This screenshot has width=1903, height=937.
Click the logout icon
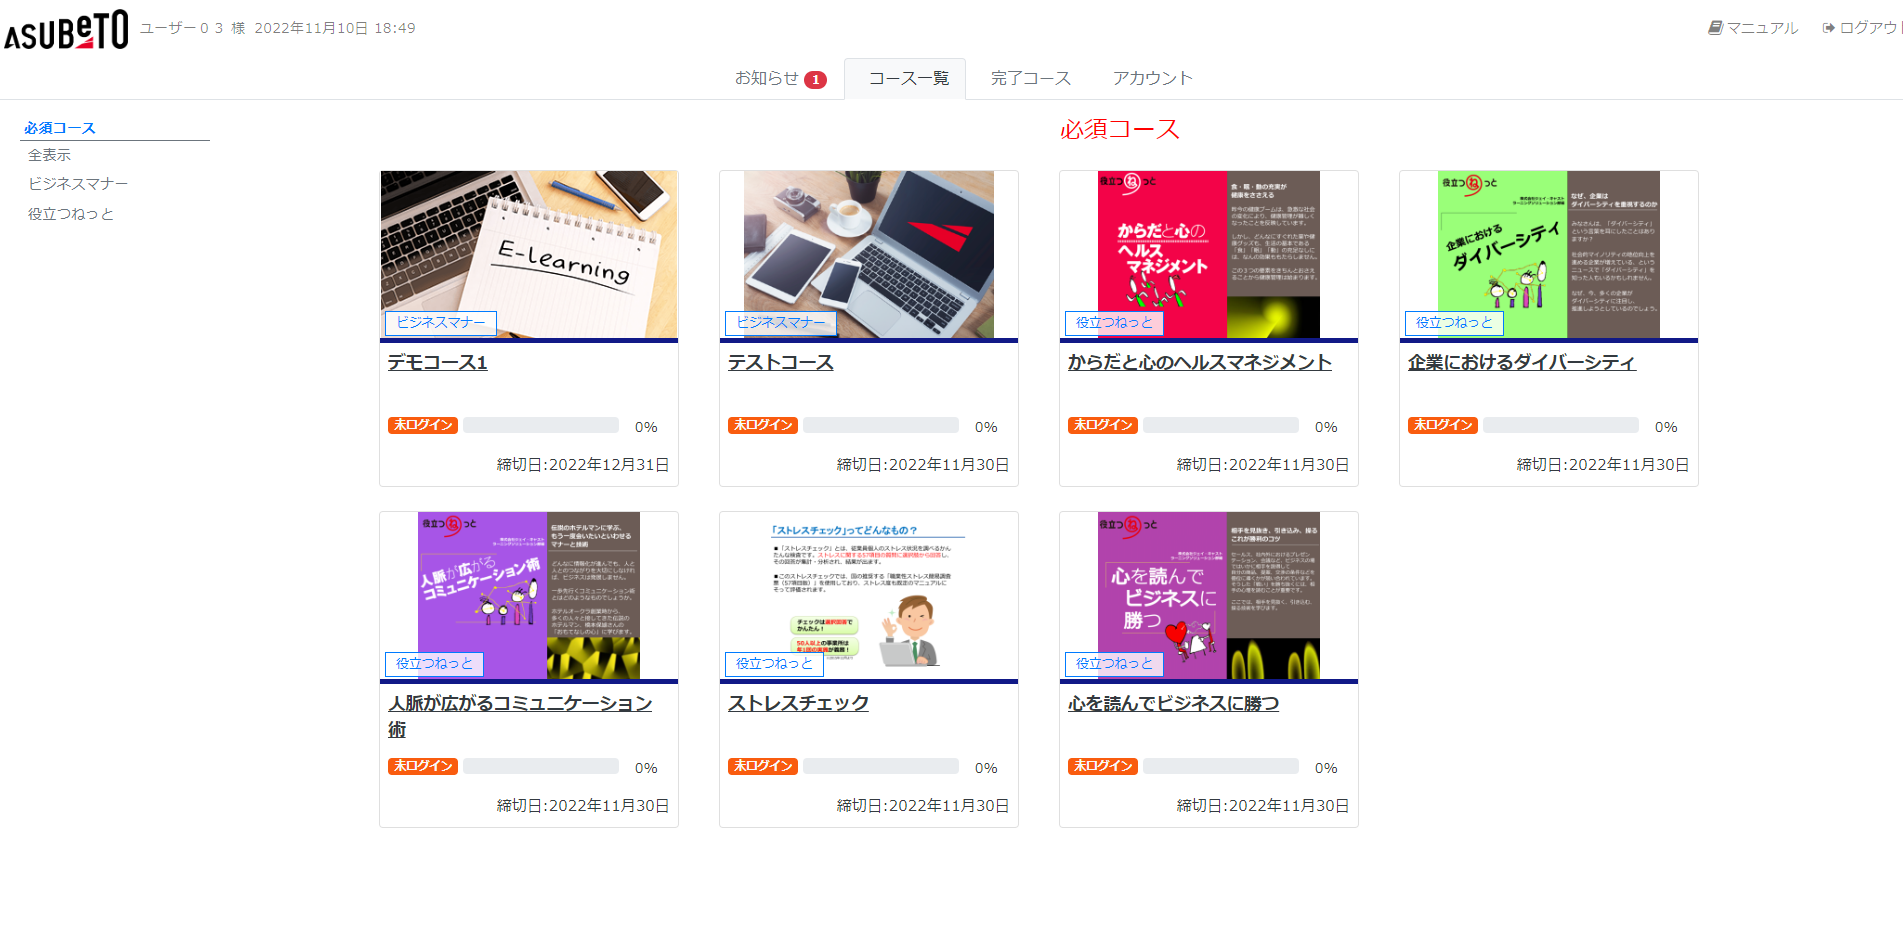tap(1828, 28)
